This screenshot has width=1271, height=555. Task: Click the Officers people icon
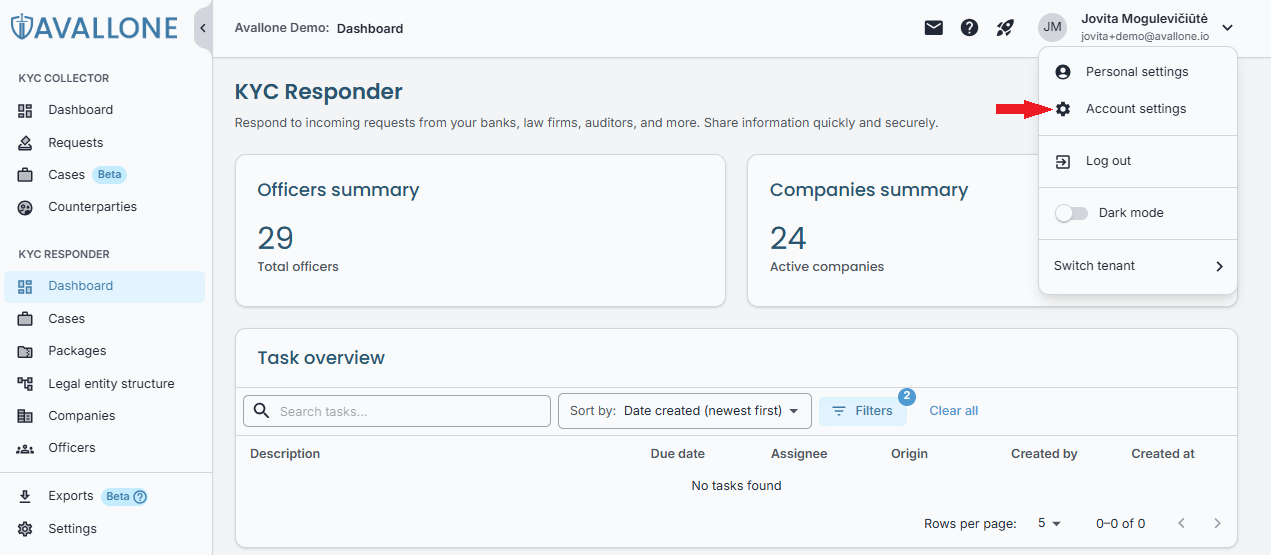pos(26,448)
